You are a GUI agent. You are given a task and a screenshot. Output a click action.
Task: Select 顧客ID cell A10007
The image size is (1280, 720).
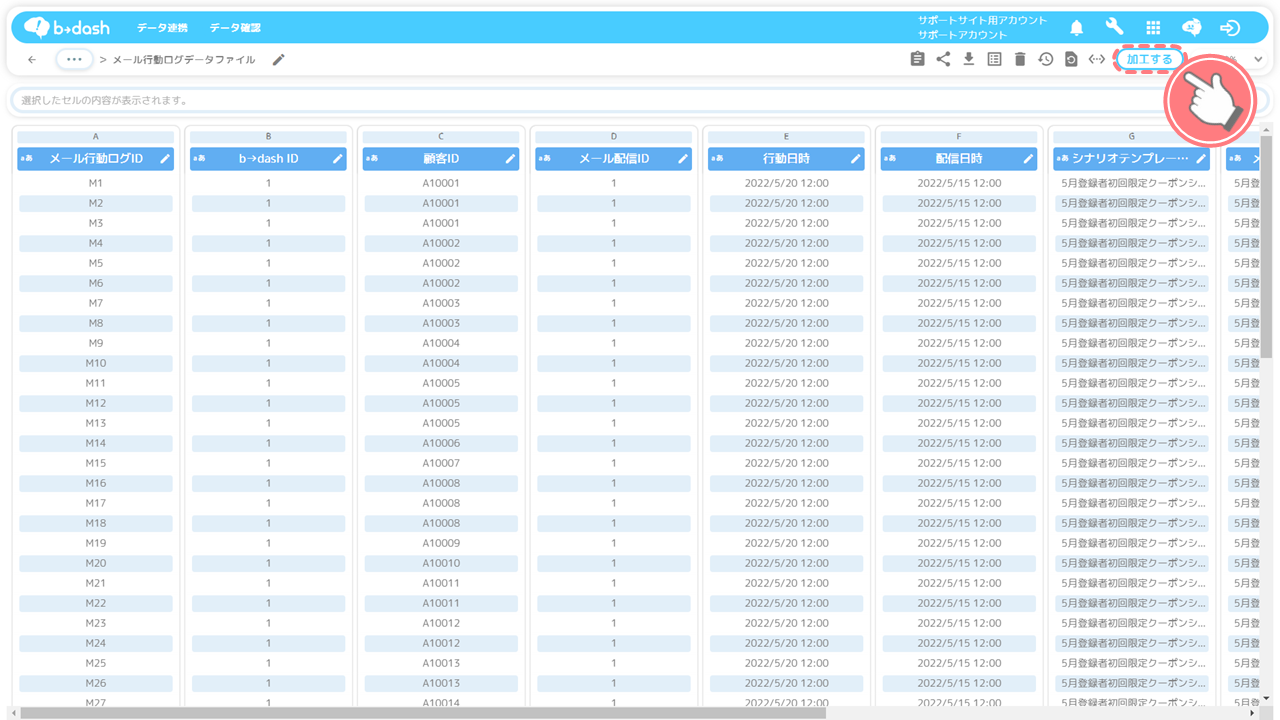tap(441, 463)
